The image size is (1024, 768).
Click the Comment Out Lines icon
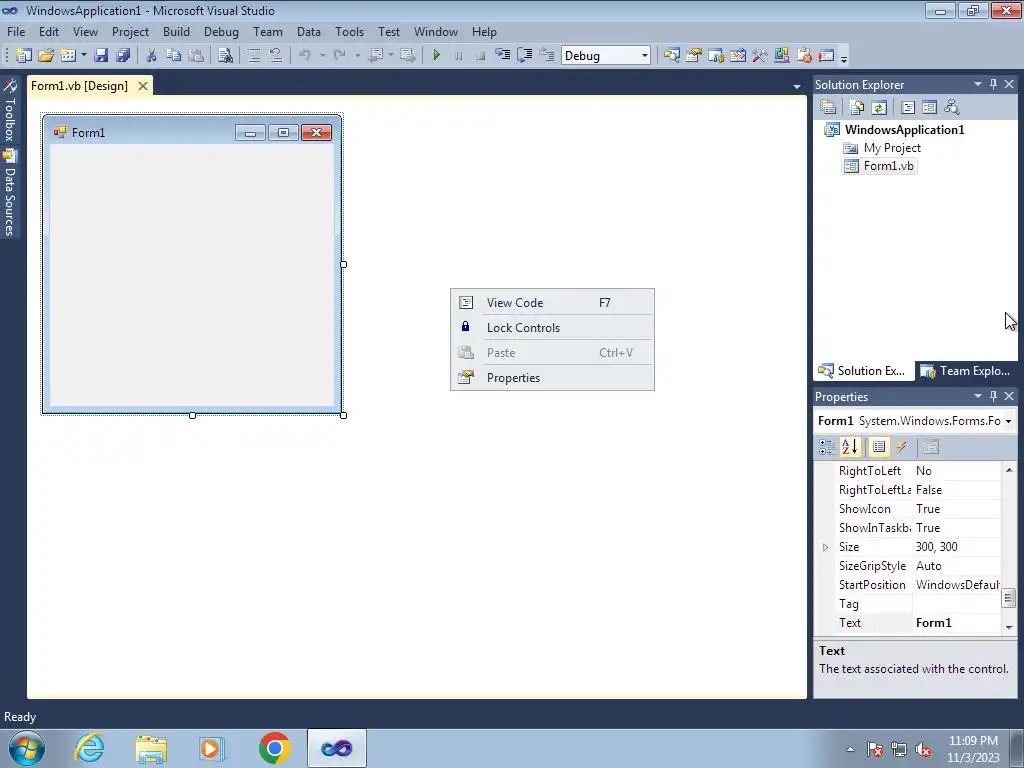pyautogui.click(x=254, y=56)
